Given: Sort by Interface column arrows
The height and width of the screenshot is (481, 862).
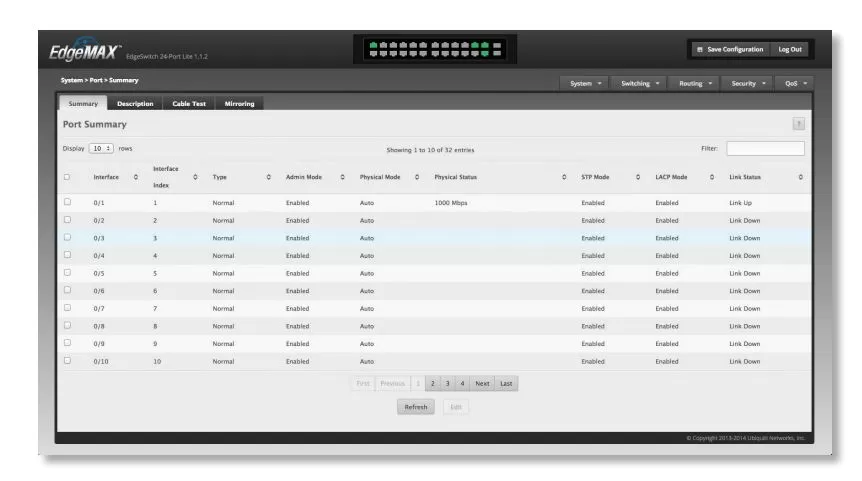Looking at the screenshot, I should [x=136, y=177].
